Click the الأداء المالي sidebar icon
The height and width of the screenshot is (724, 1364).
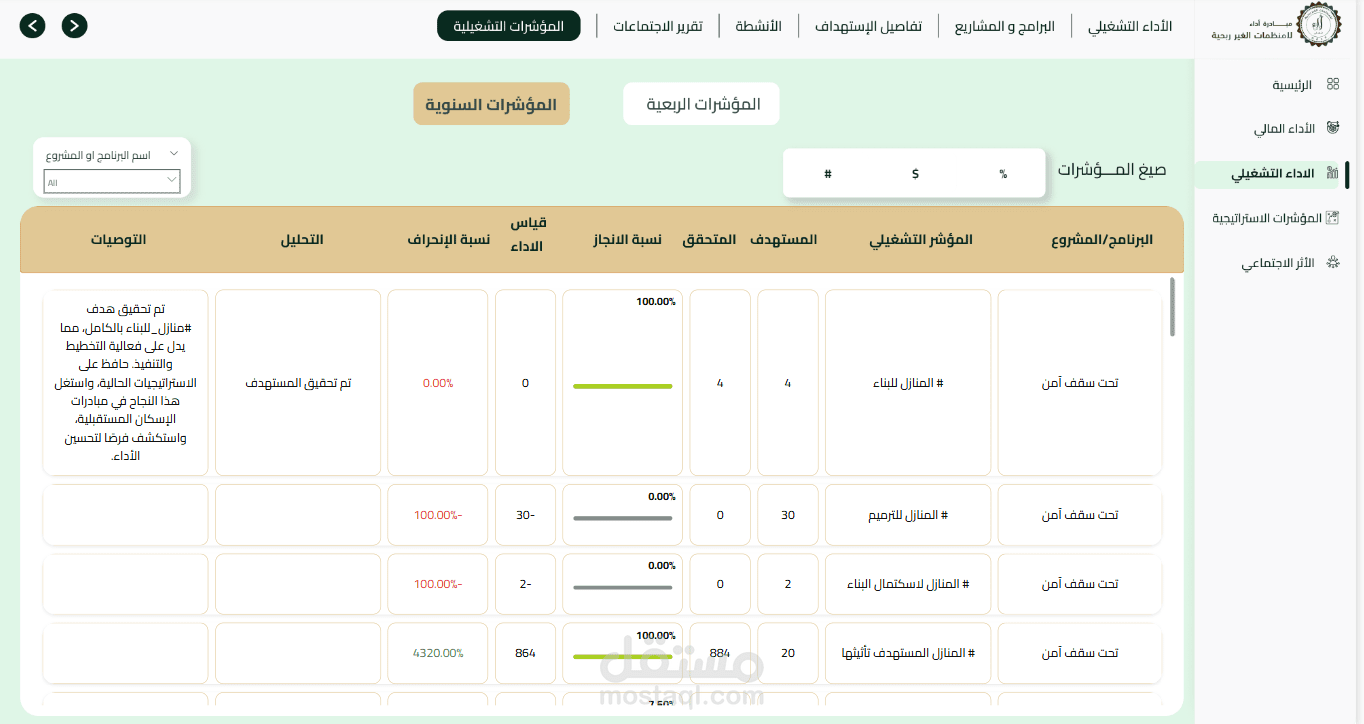coord(1332,128)
